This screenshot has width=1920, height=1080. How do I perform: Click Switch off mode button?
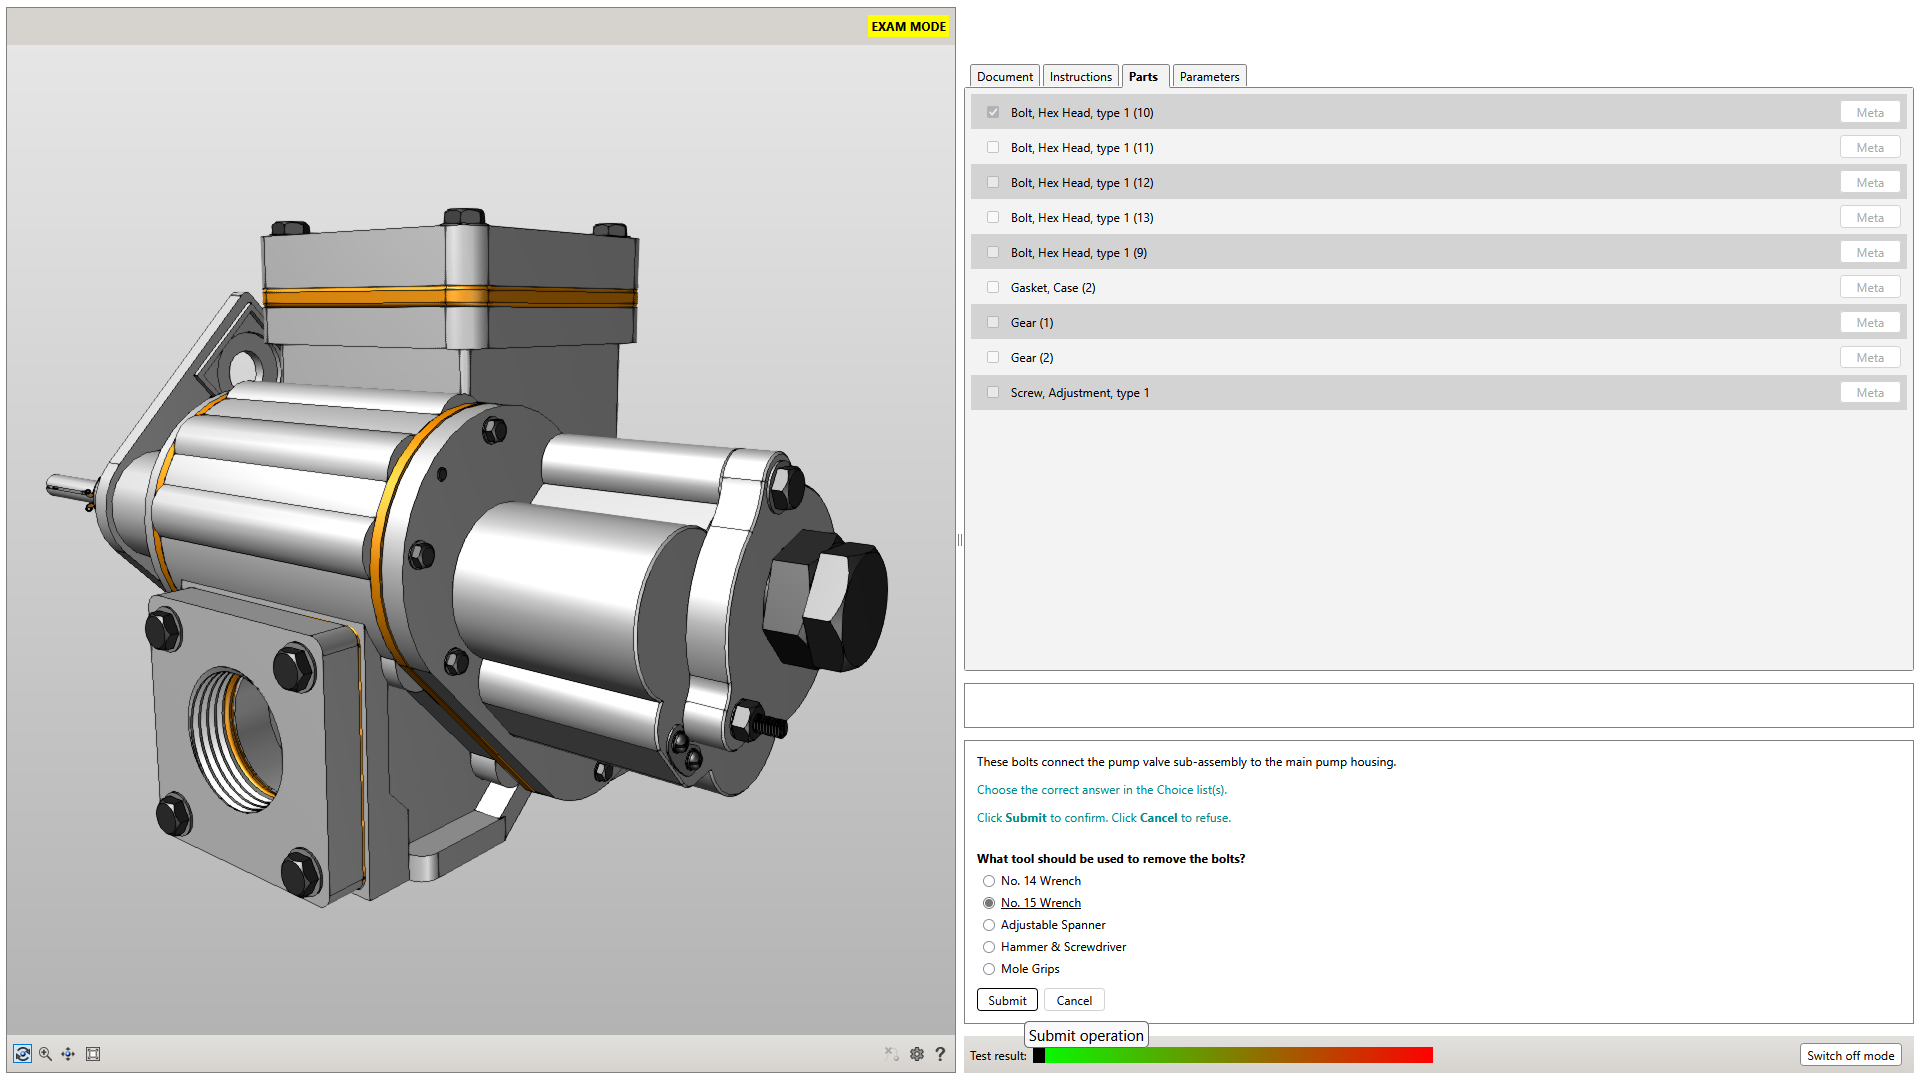(x=1850, y=1055)
